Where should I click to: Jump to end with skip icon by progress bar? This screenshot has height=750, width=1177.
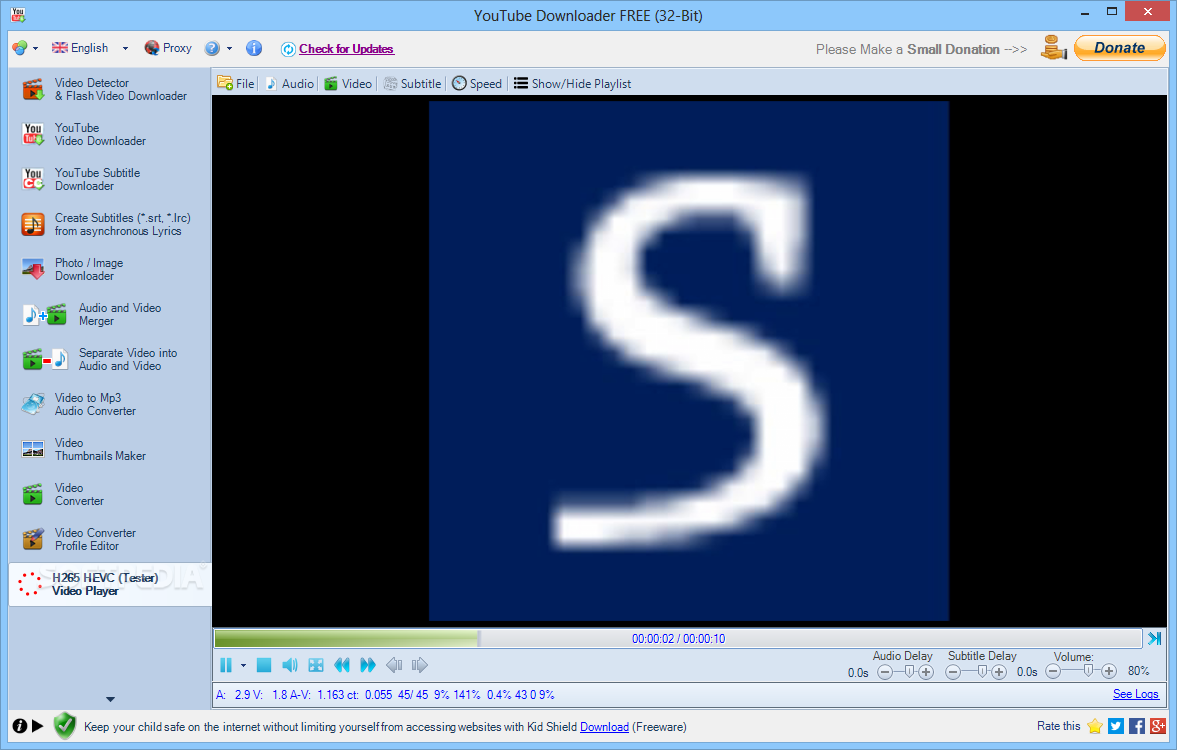pyautogui.click(x=1154, y=638)
